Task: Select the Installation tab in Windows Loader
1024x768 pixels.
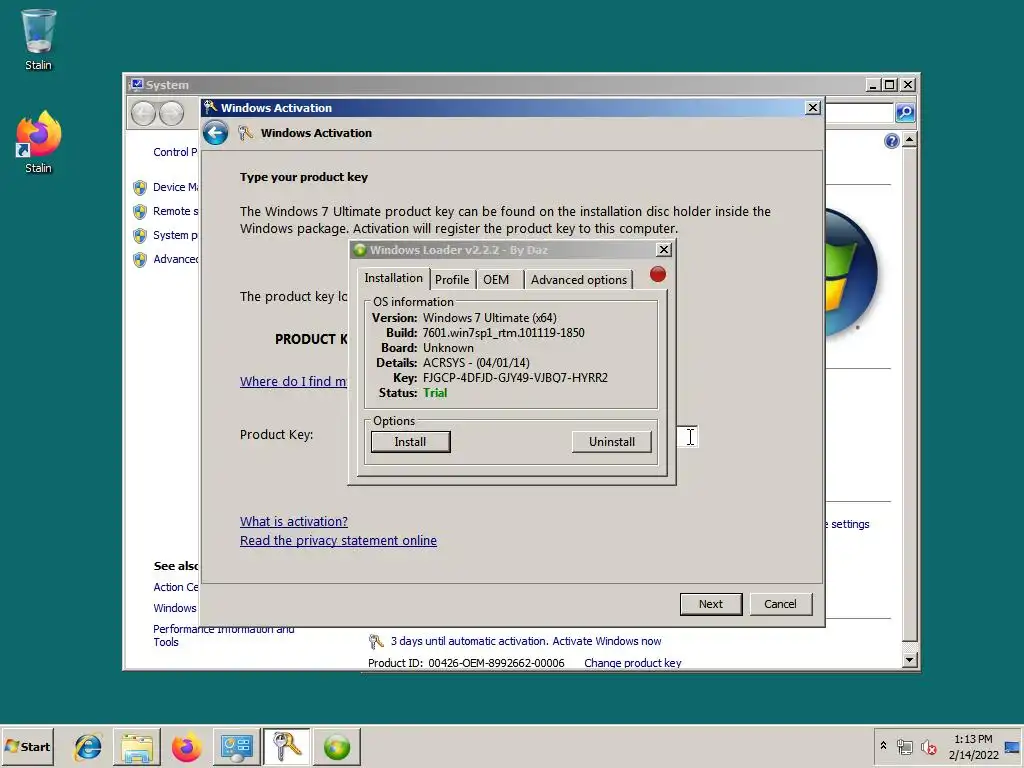Action: pyautogui.click(x=393, y=278)
